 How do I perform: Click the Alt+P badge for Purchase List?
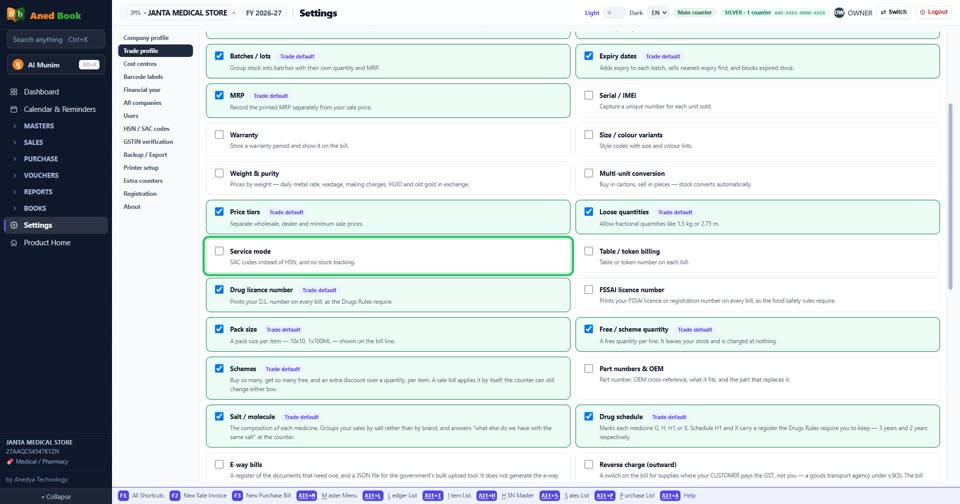(x=605, y=495)
